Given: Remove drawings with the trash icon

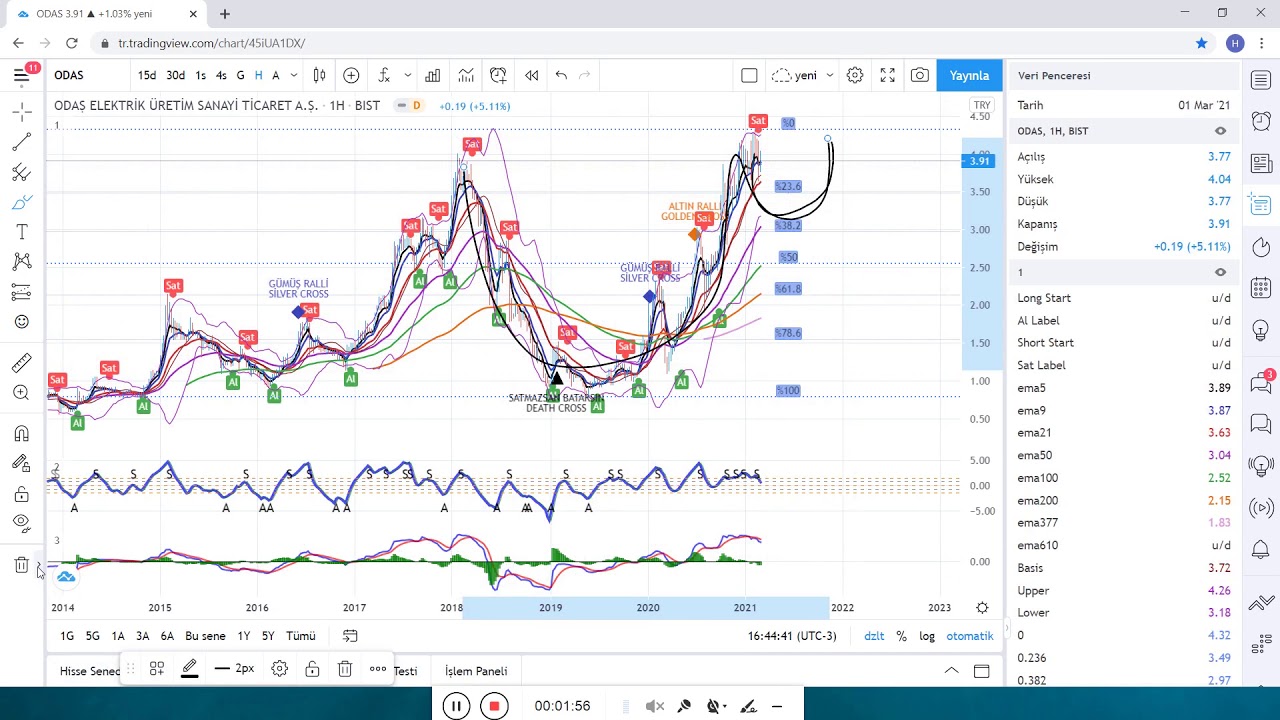Looking at the screenshot, I should [x=22, y=565].
